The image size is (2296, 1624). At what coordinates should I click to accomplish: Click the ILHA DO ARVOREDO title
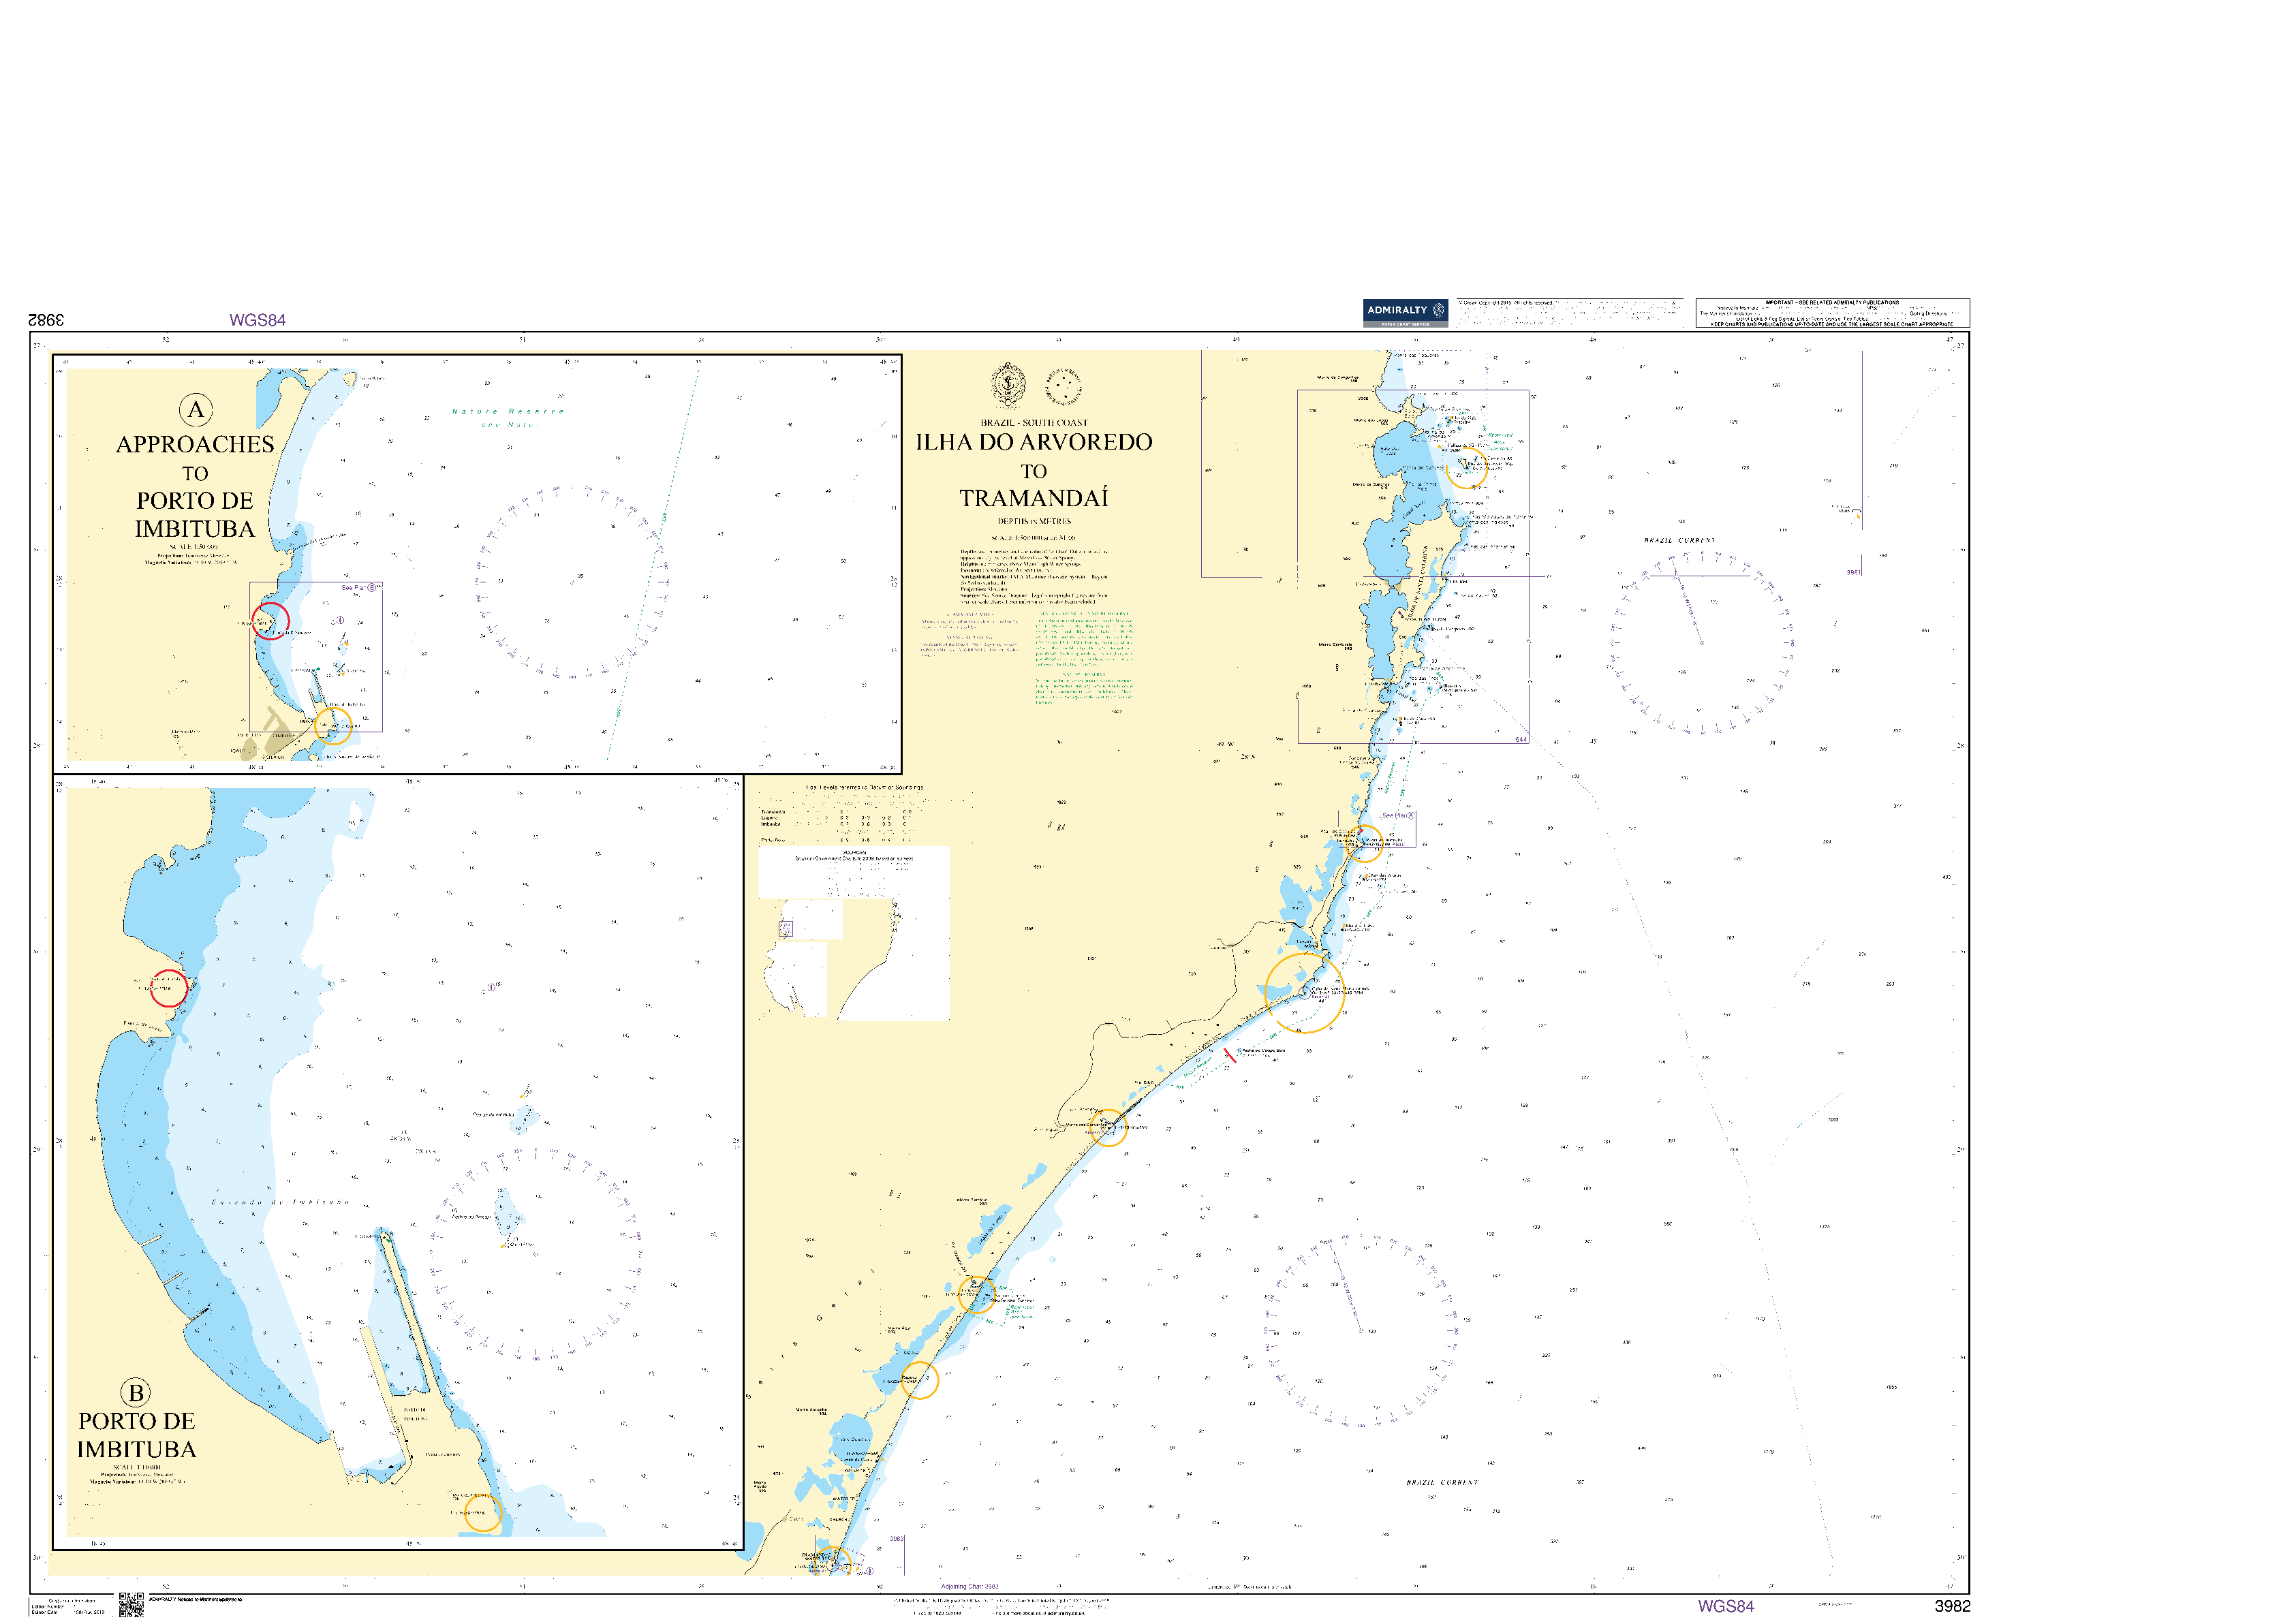tap(1034, 442)
